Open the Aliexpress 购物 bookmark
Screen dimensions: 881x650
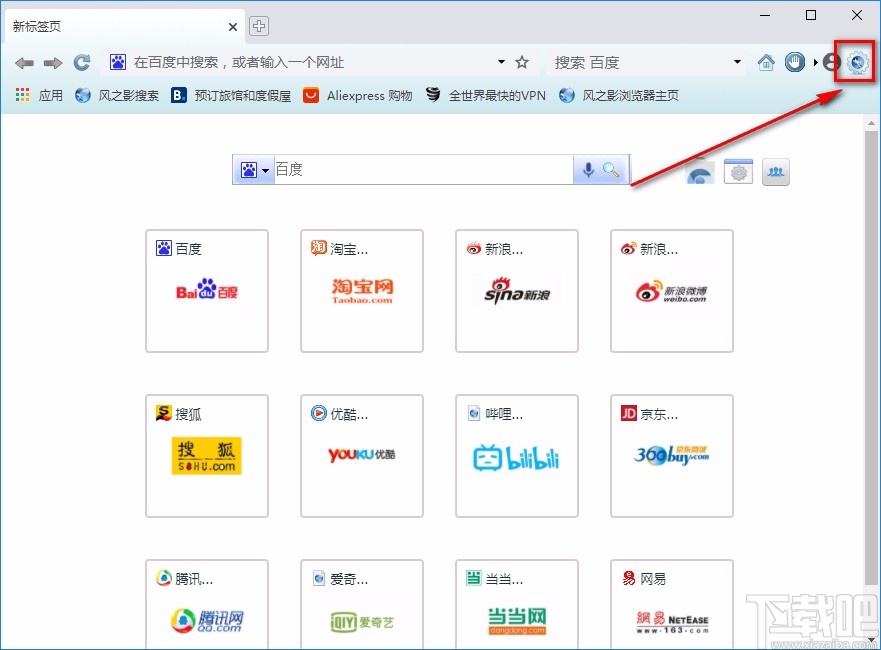point(358,96)
